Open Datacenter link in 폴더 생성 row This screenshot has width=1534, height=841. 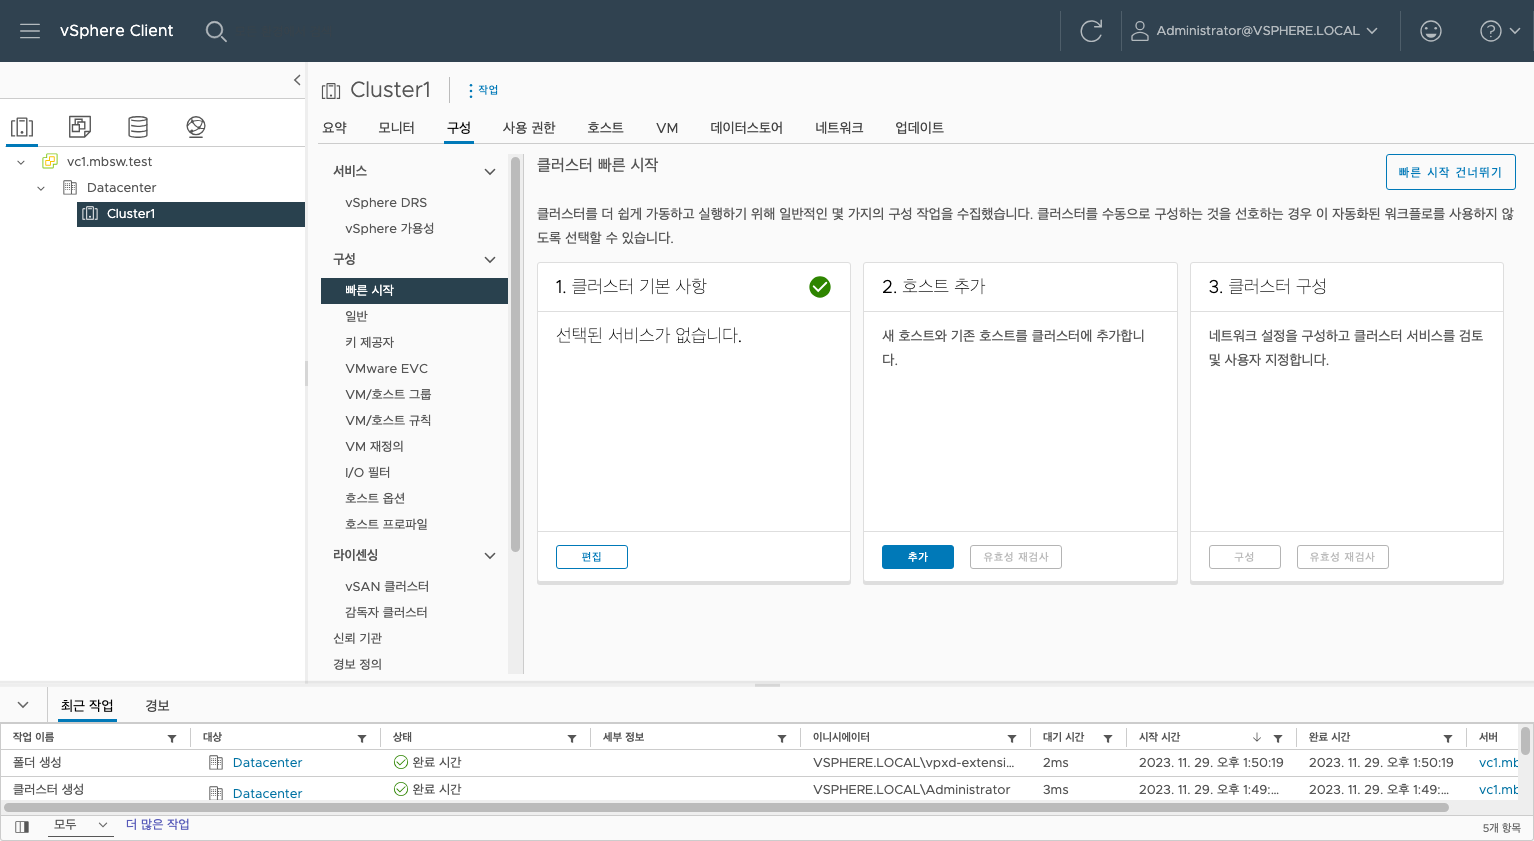click(267, 762)
